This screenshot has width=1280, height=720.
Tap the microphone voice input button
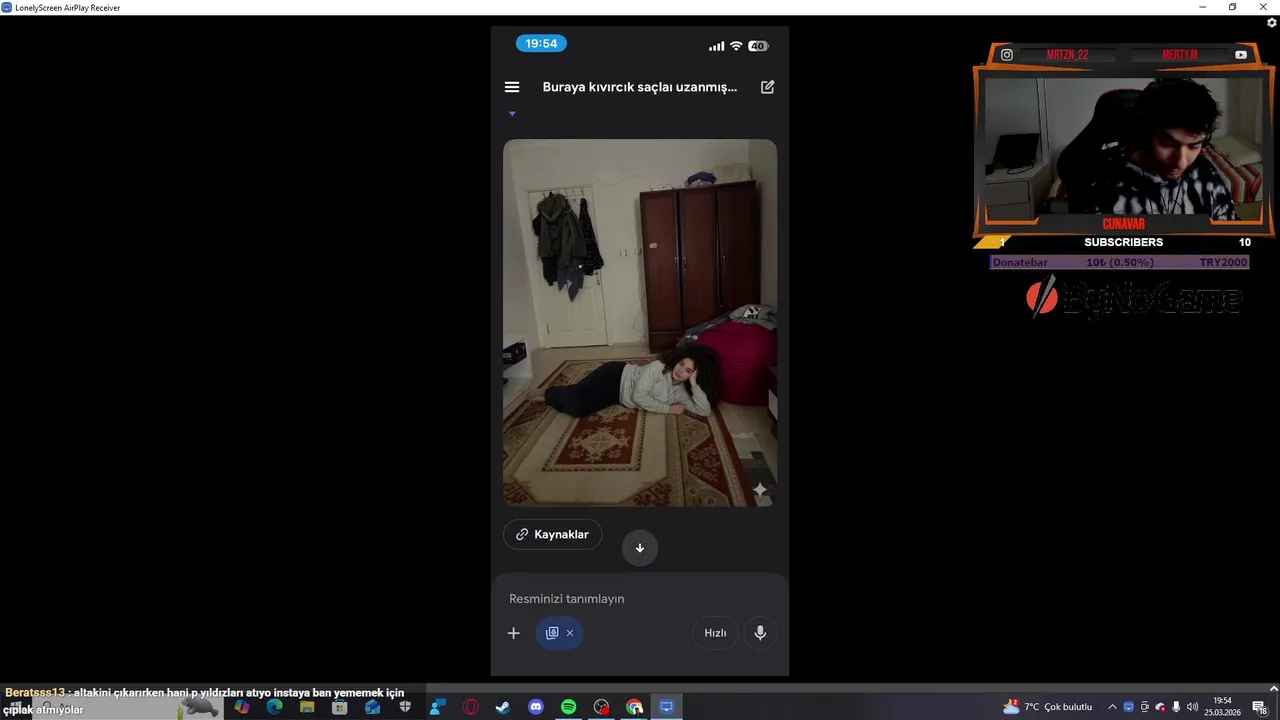(760, 633)
